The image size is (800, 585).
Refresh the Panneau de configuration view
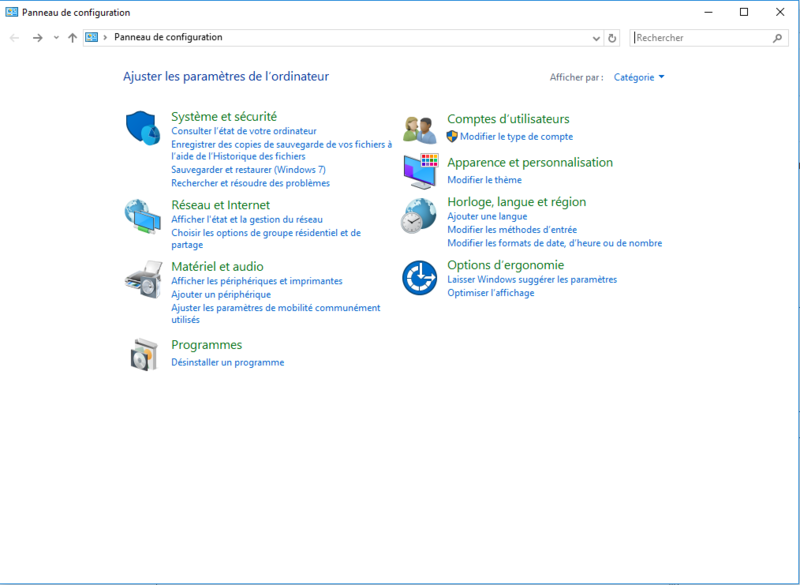(x=612, y=38)
